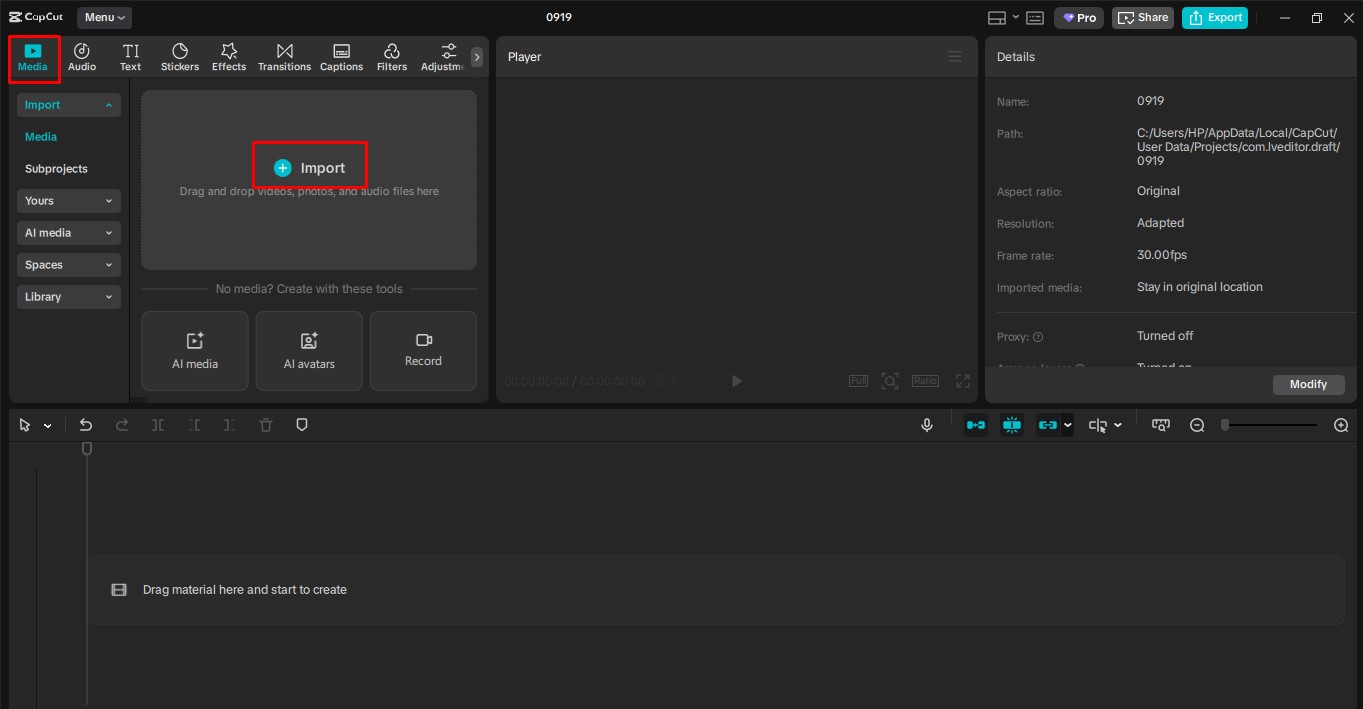The width and height of the screenshot is (1363, 709).
Task: Browse the Transitions panel
Action: tap(284, 56)
